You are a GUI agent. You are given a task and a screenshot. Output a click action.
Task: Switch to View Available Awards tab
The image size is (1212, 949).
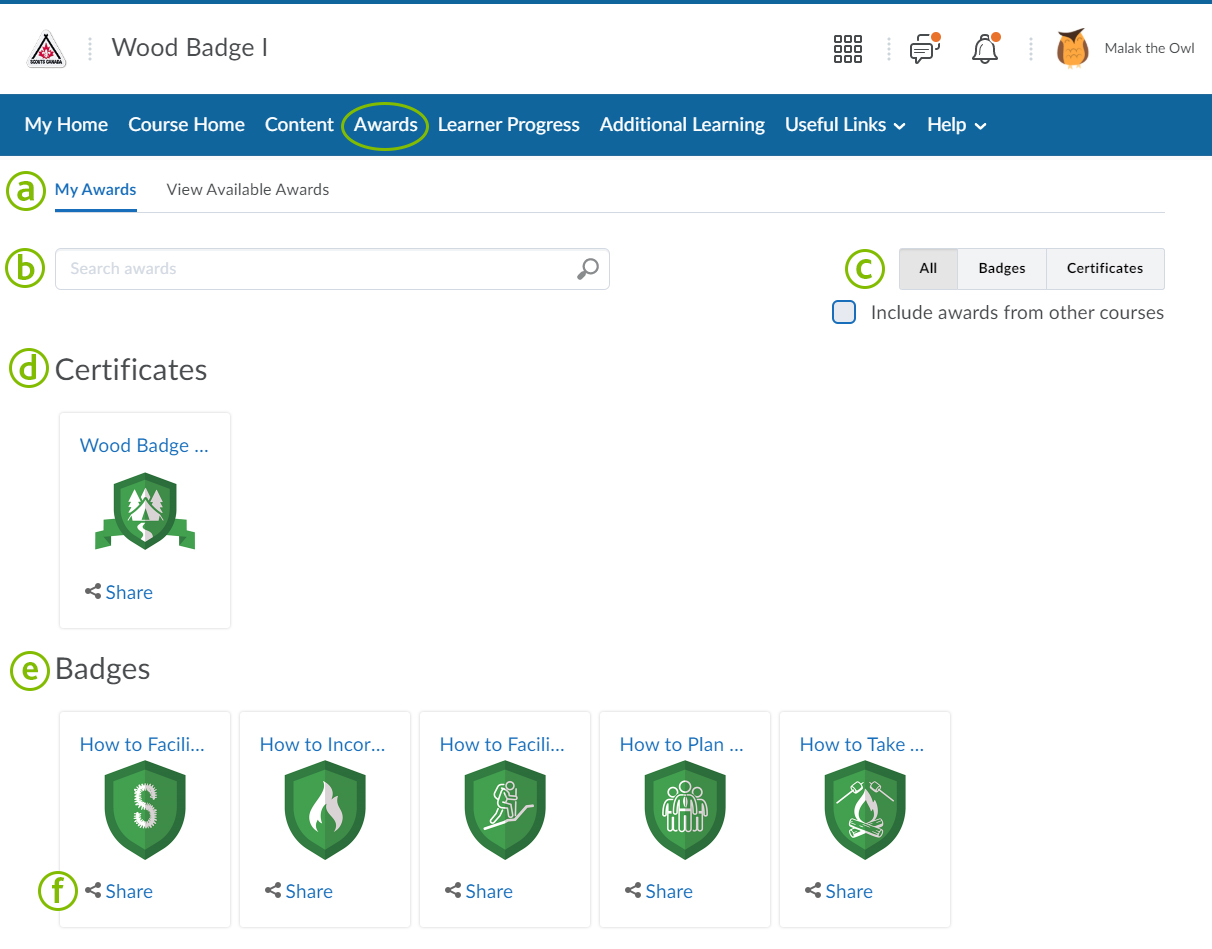pos(247,189)
